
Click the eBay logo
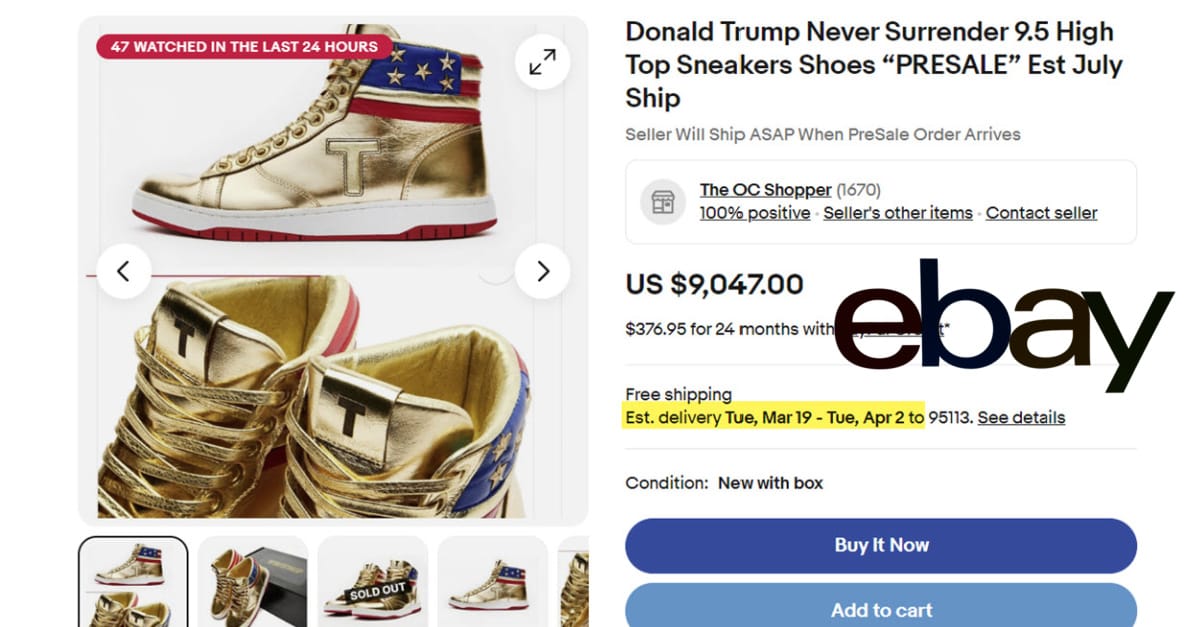point(1003,322)
